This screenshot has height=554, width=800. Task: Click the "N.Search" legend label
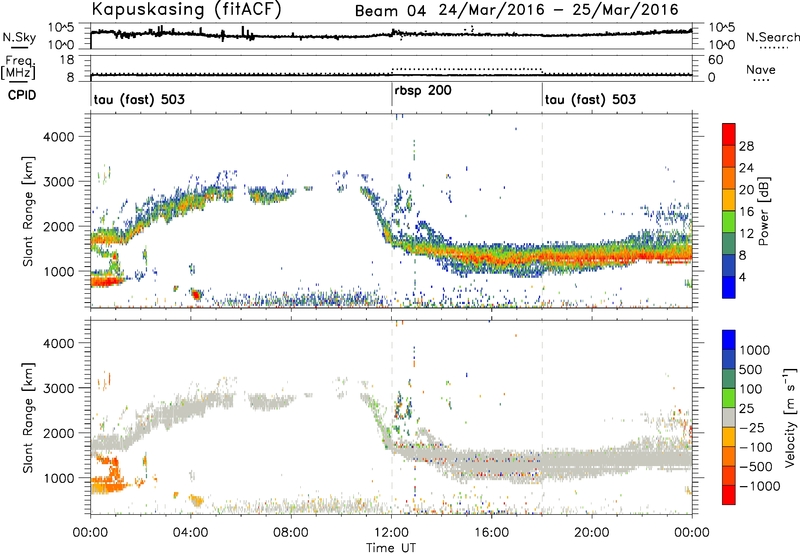772,37
